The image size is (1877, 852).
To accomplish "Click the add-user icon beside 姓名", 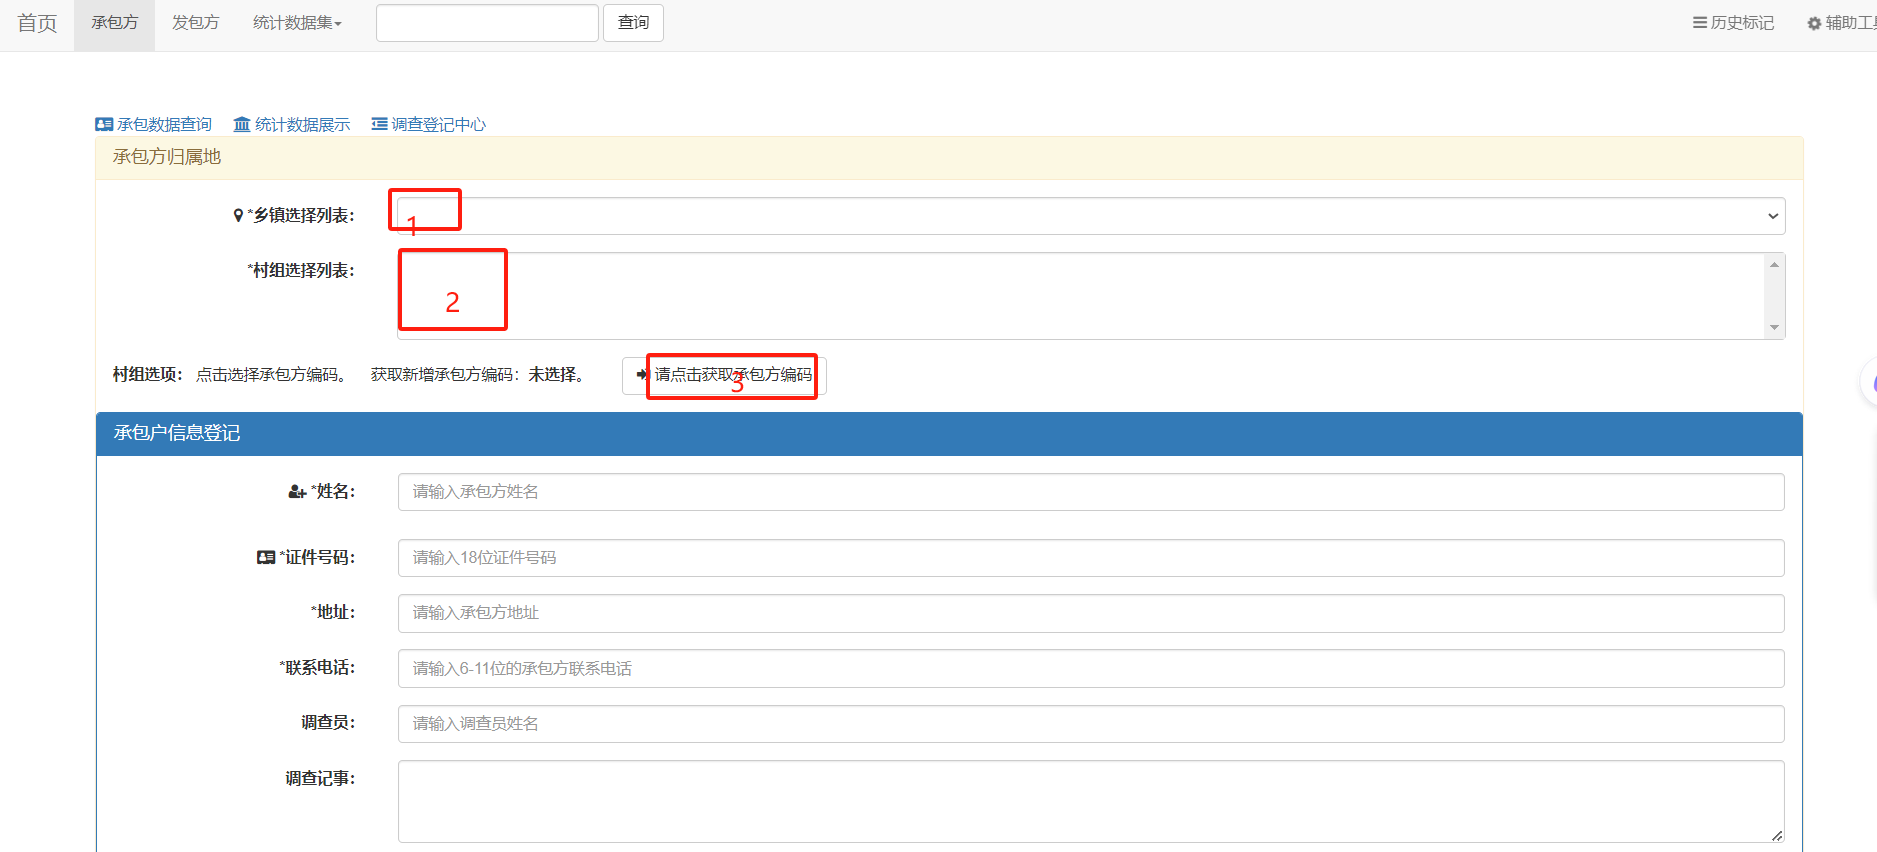I will coord(297,491).
